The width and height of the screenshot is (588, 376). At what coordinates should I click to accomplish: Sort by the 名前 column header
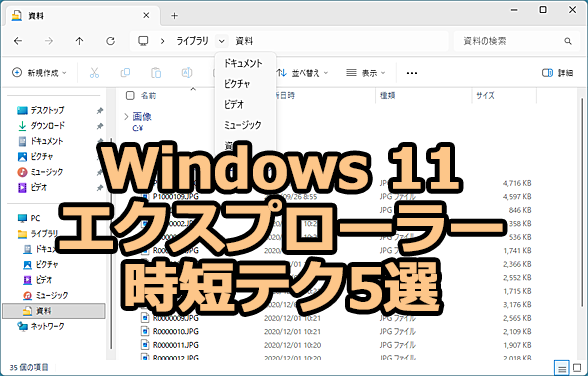point(148,96)
